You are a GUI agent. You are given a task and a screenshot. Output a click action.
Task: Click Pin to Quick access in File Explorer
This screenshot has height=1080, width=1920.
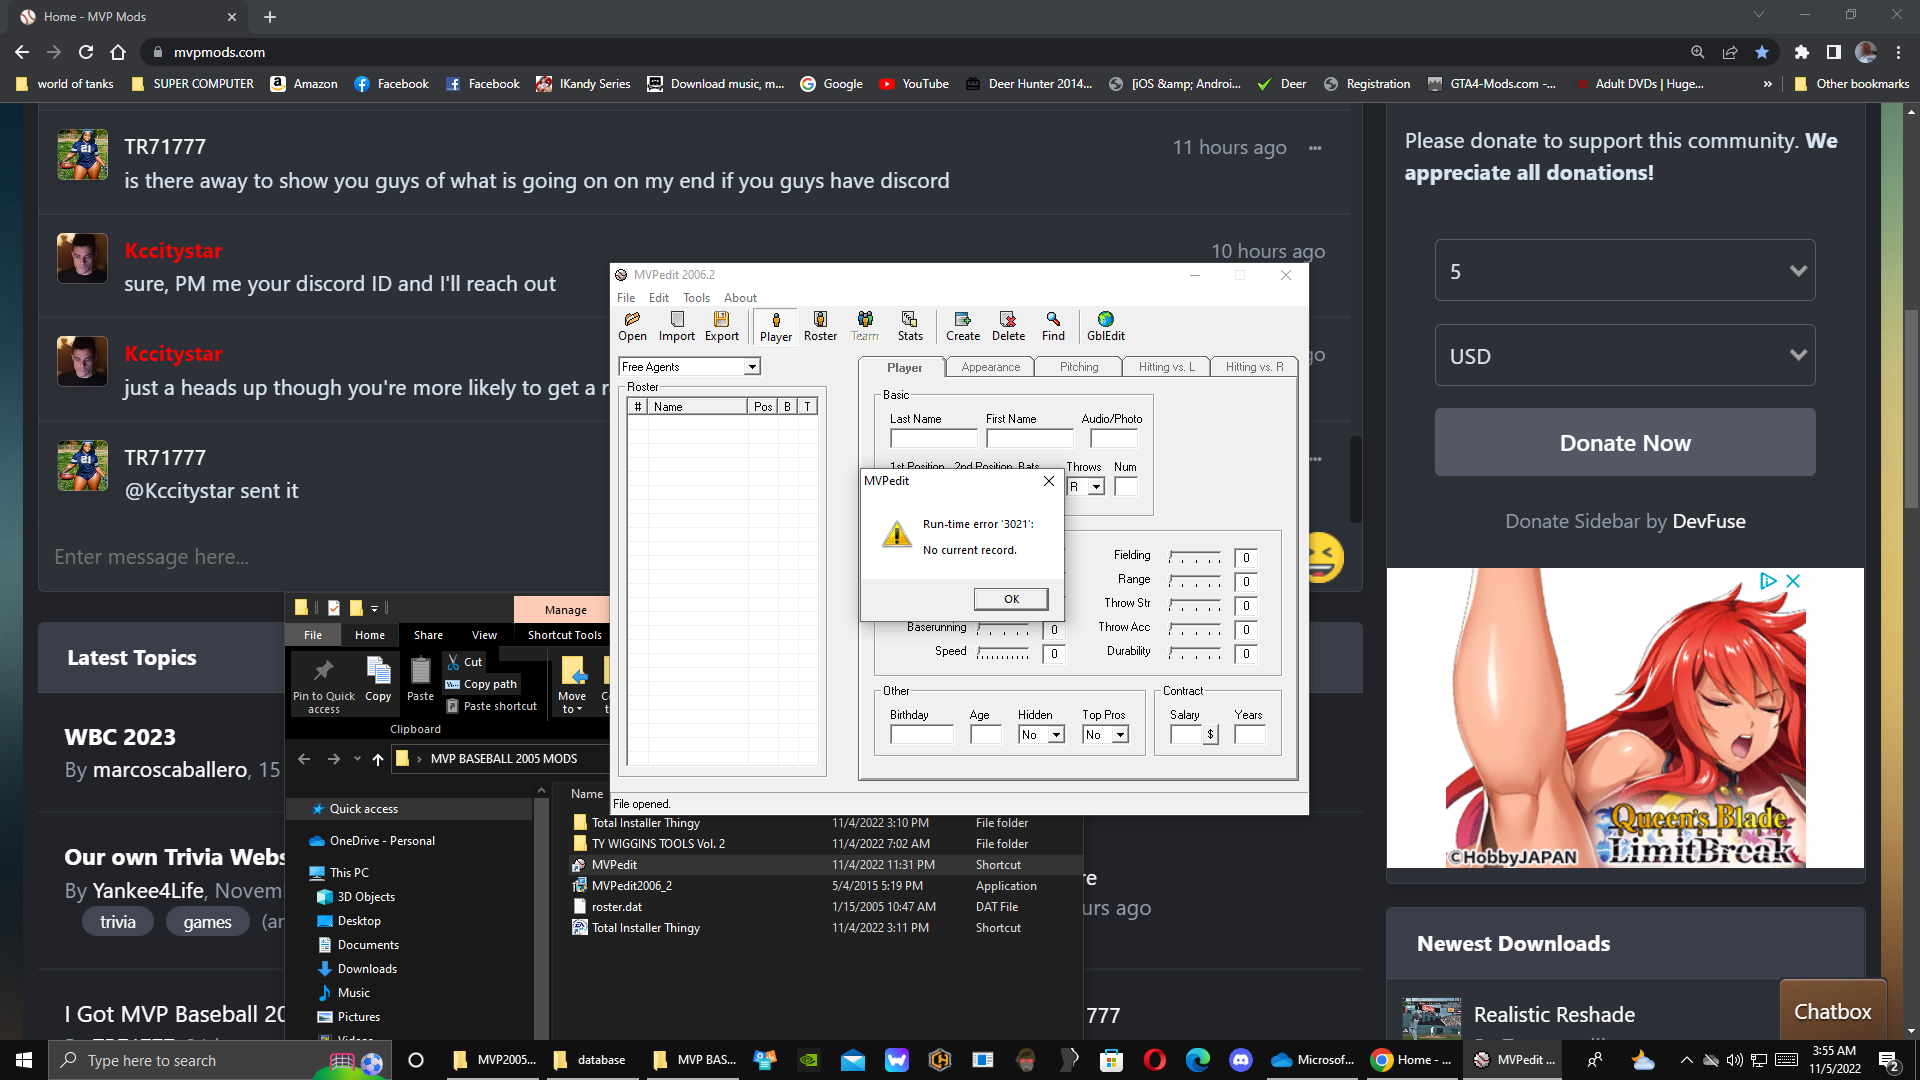pyautogui.click(x=323, y=685)
